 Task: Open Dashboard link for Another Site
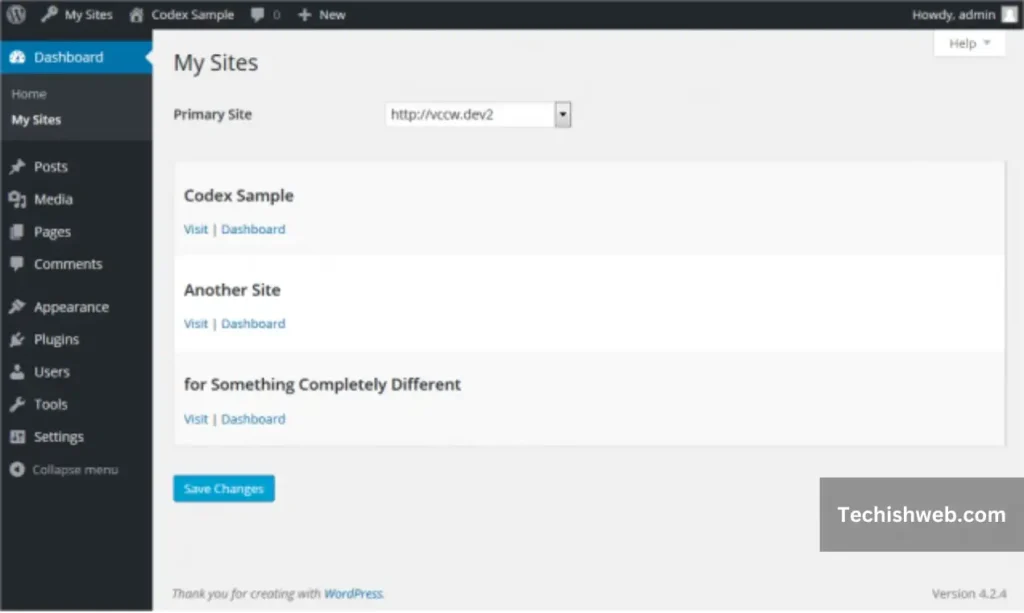[x=253, y=324]
